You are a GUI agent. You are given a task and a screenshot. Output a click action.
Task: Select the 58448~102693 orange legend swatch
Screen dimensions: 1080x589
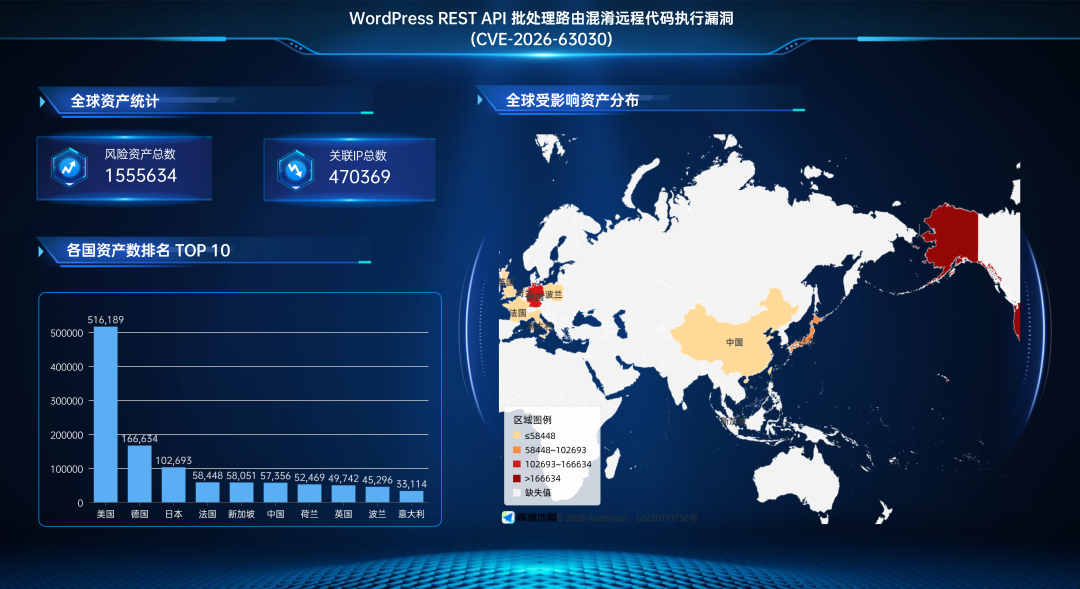[517, 450]
